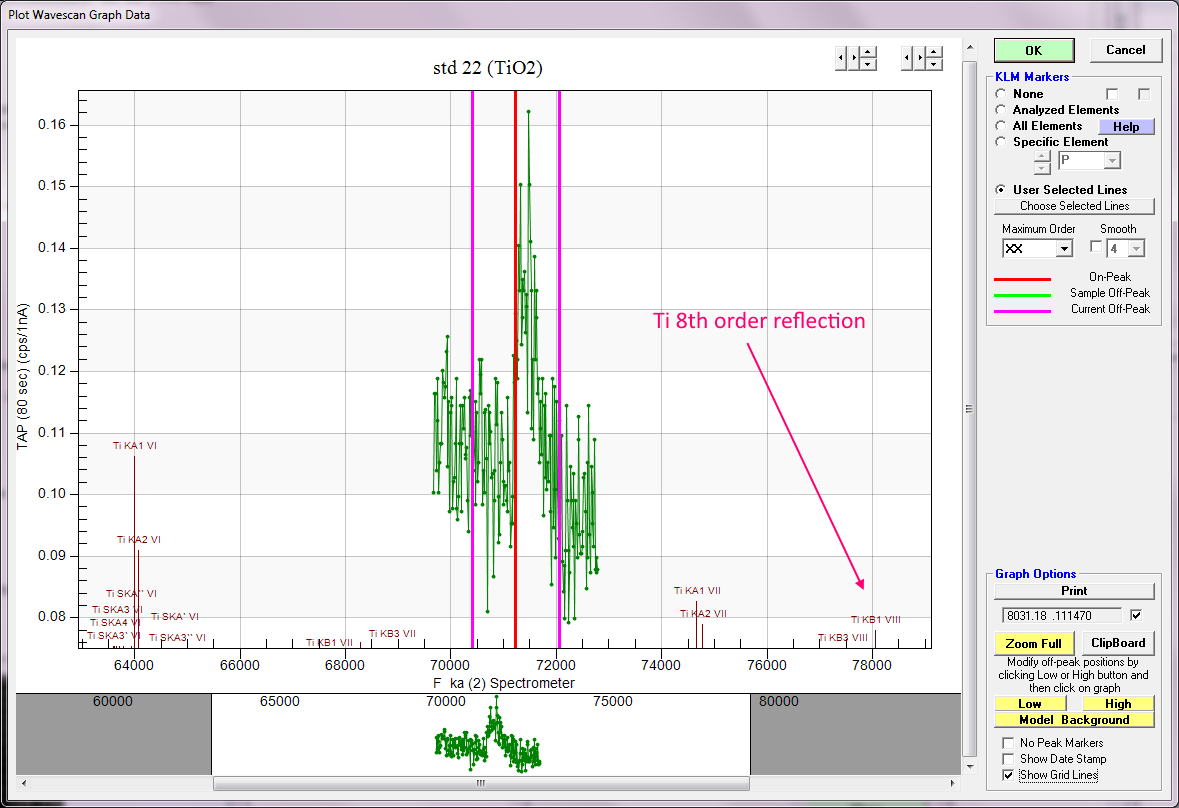Expand the Smooth value dropdown
The width and height of the screenshot is (1179, 808).
point(1135,248)
